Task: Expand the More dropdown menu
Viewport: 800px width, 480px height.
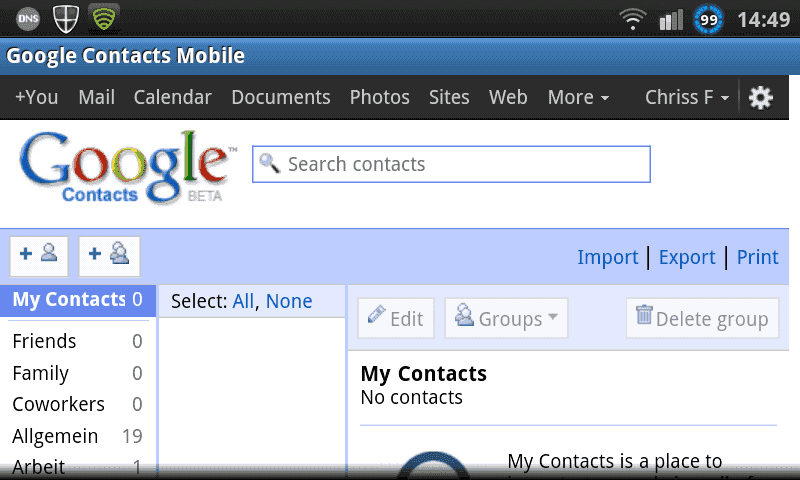Action: tap(578, 97)
